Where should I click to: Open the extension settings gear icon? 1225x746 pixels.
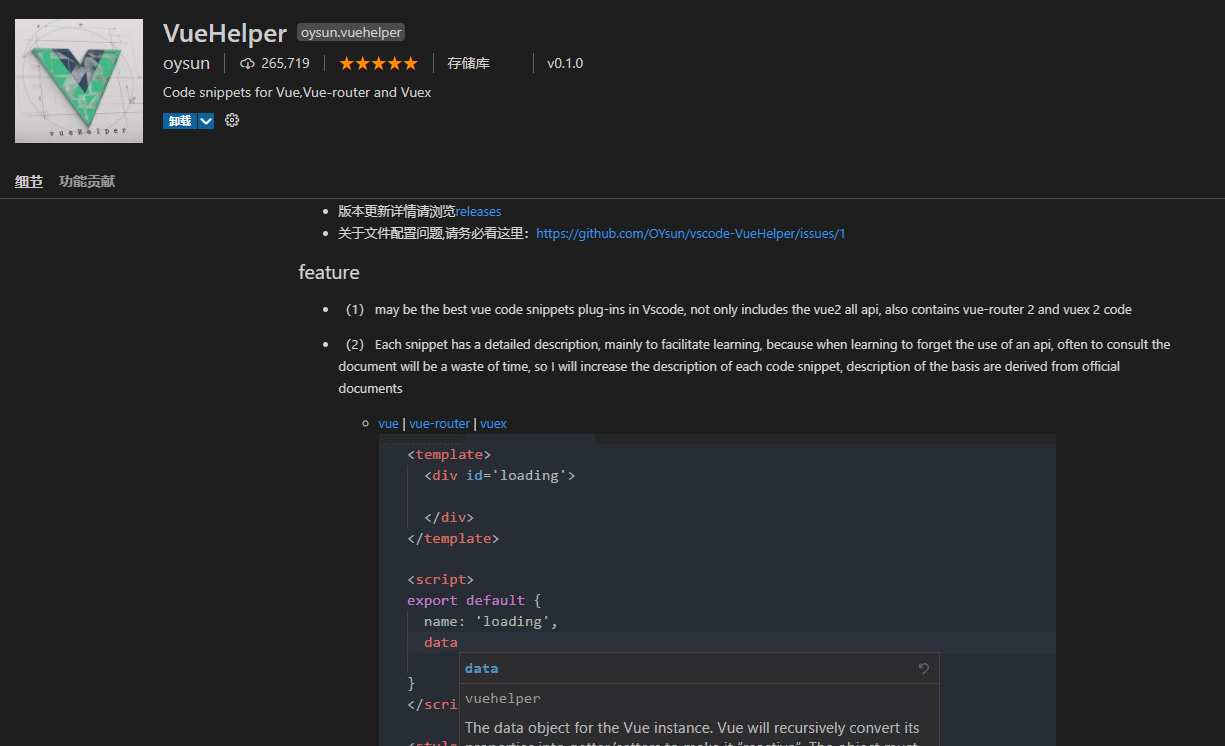click(232, 120)
